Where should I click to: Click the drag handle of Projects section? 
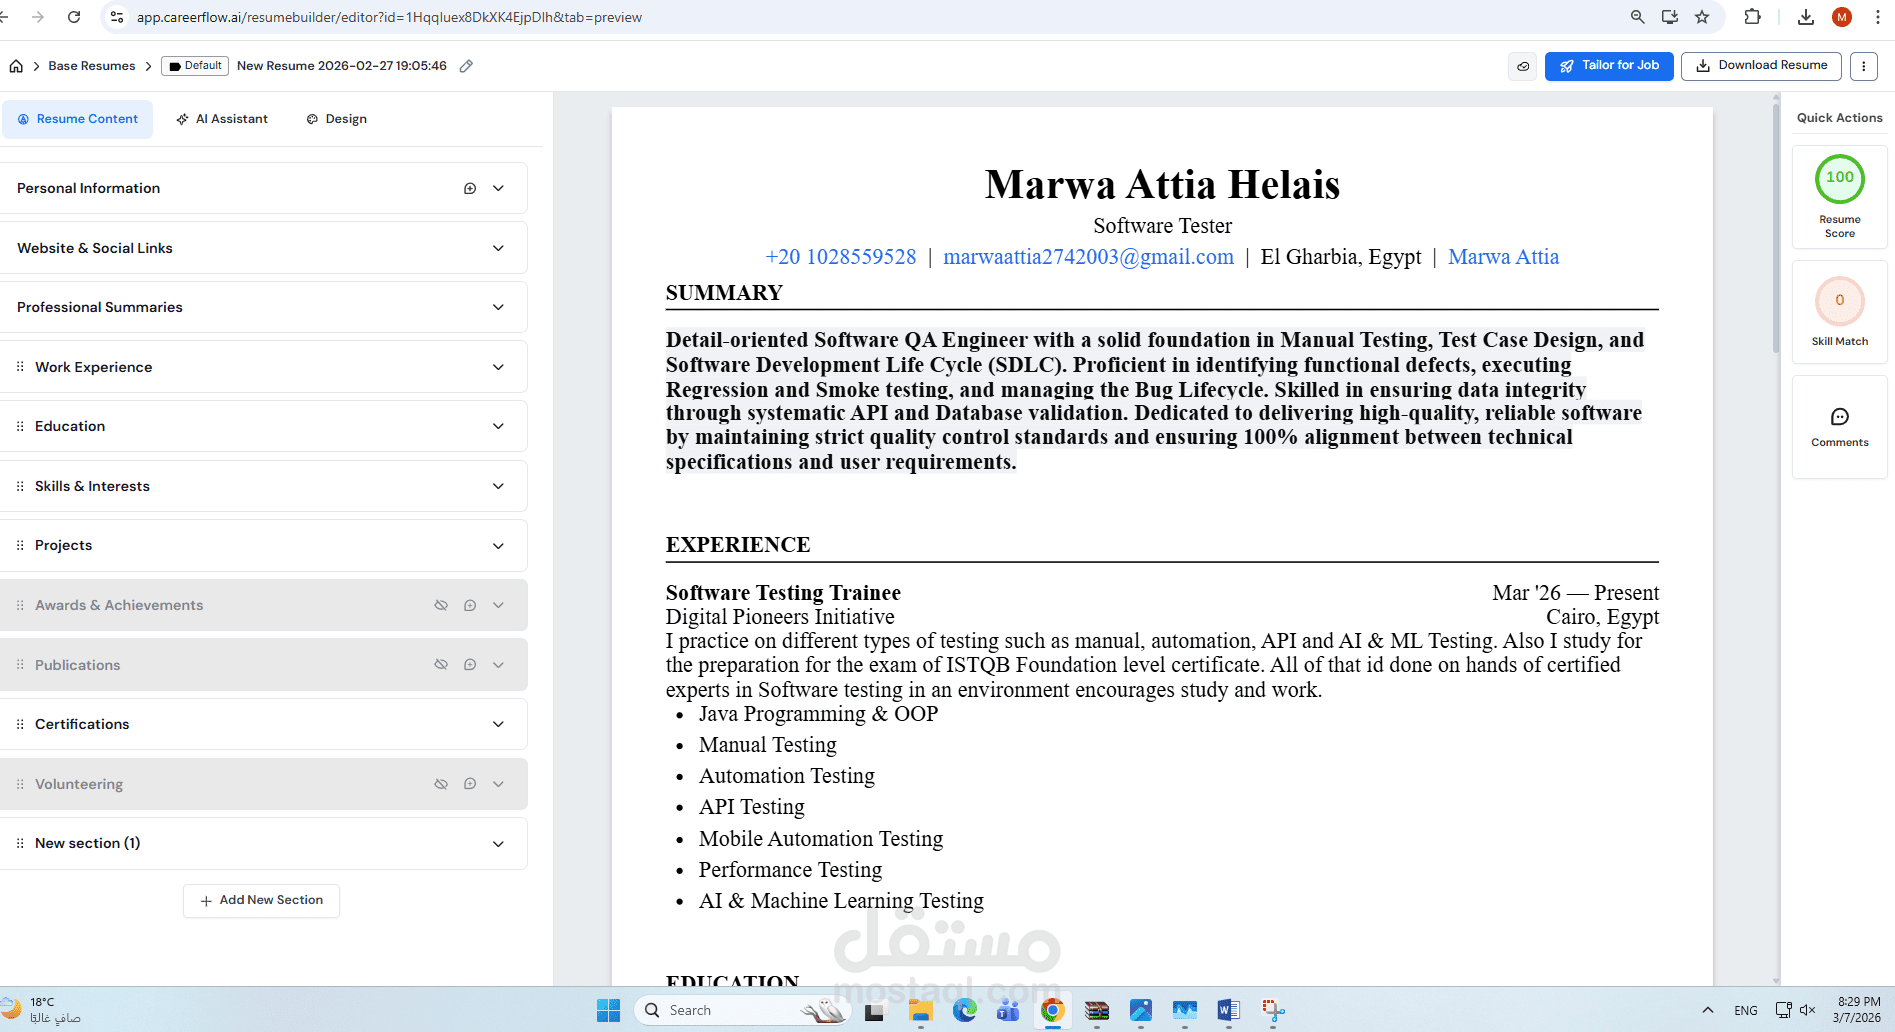(x=20, y=545)
